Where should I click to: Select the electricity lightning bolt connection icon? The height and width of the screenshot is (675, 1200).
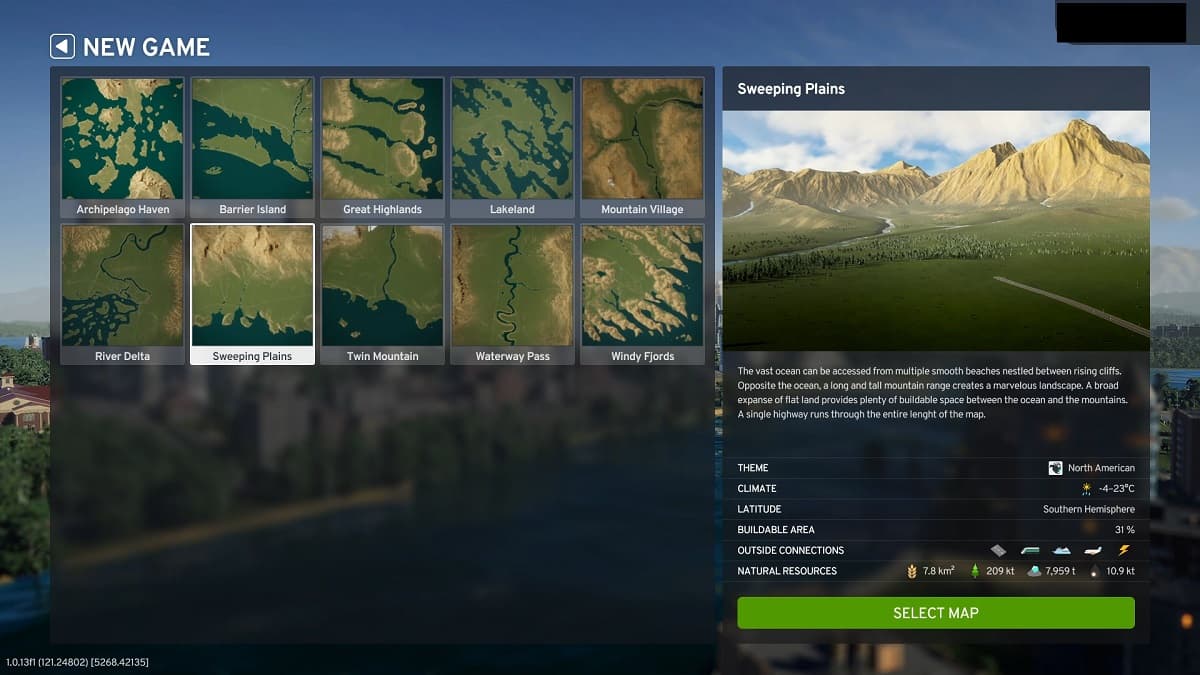pos(1123,550)
